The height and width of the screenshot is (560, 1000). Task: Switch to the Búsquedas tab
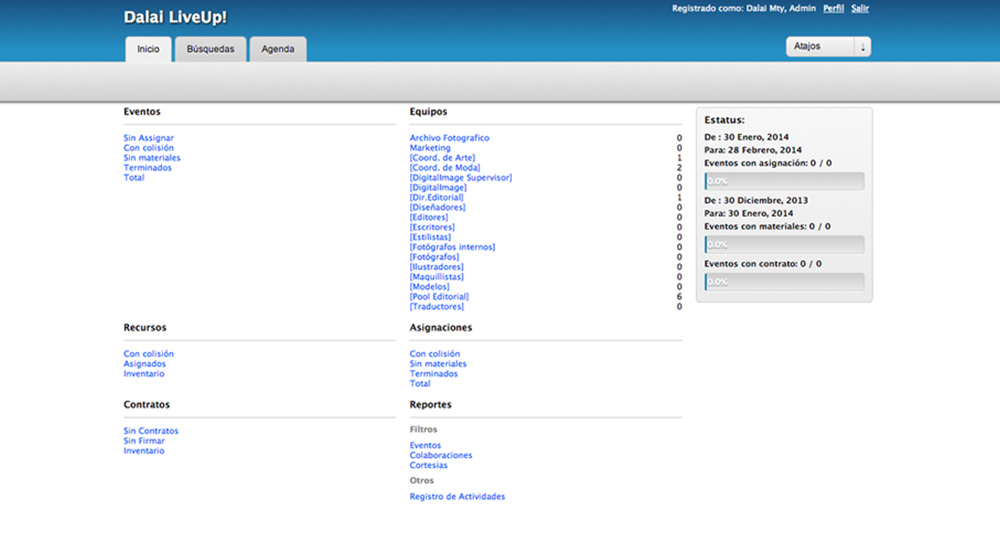pyautogui.click(x=210, y=49)
